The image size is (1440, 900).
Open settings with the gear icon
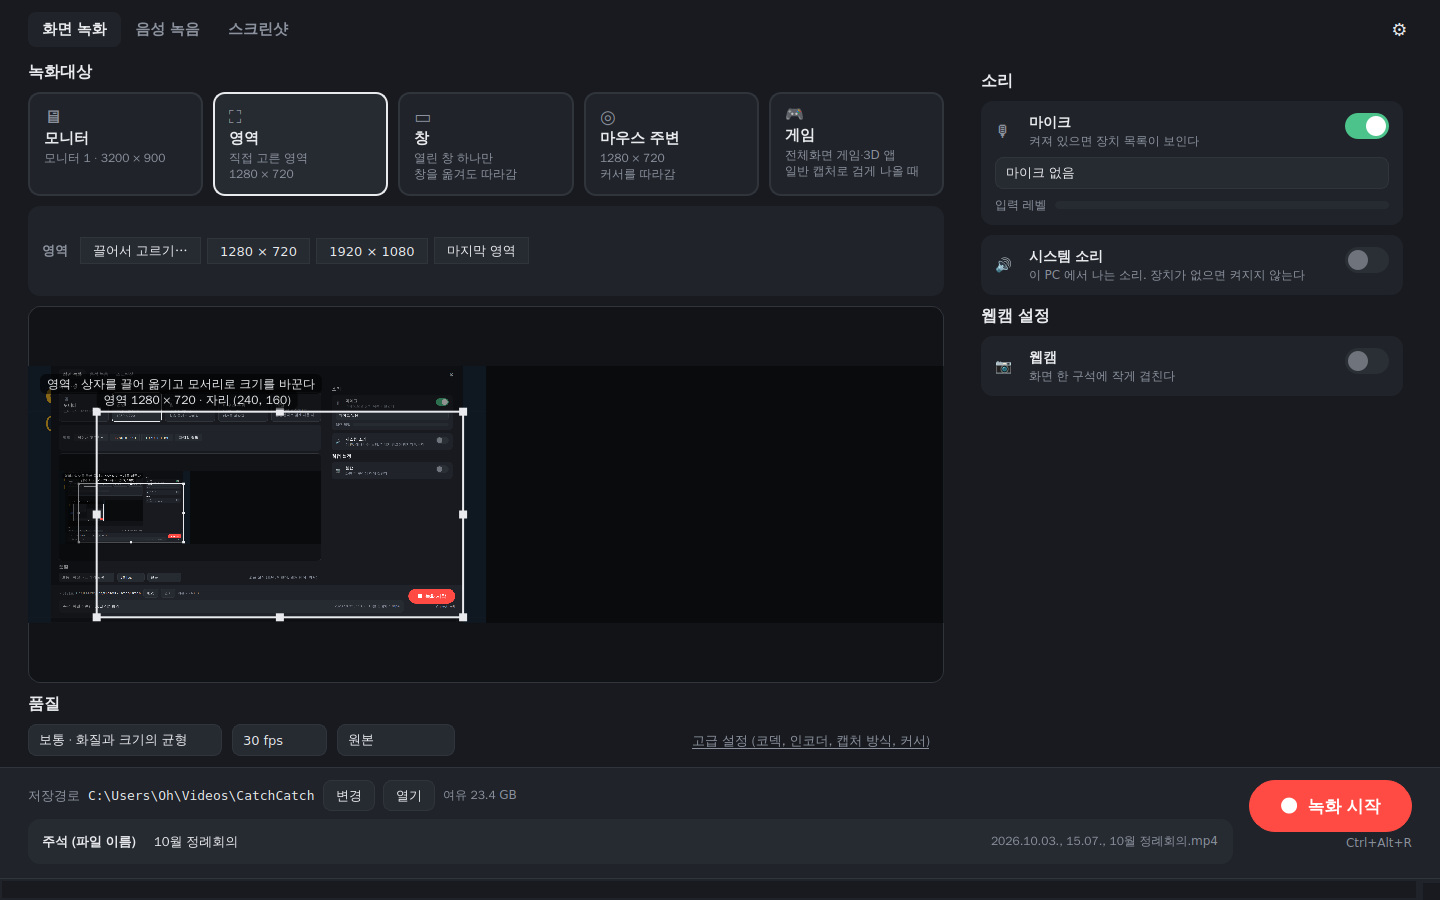(1399, 29)
